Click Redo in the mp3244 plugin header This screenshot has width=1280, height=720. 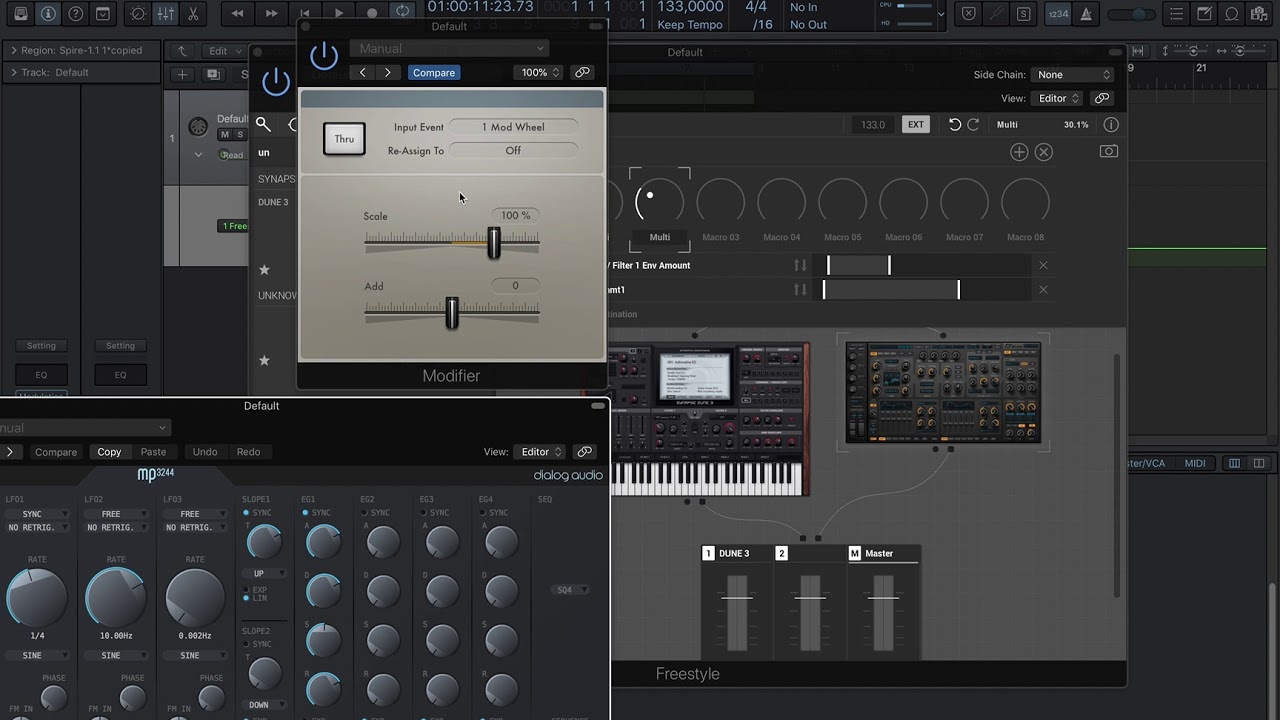point(248,452)
